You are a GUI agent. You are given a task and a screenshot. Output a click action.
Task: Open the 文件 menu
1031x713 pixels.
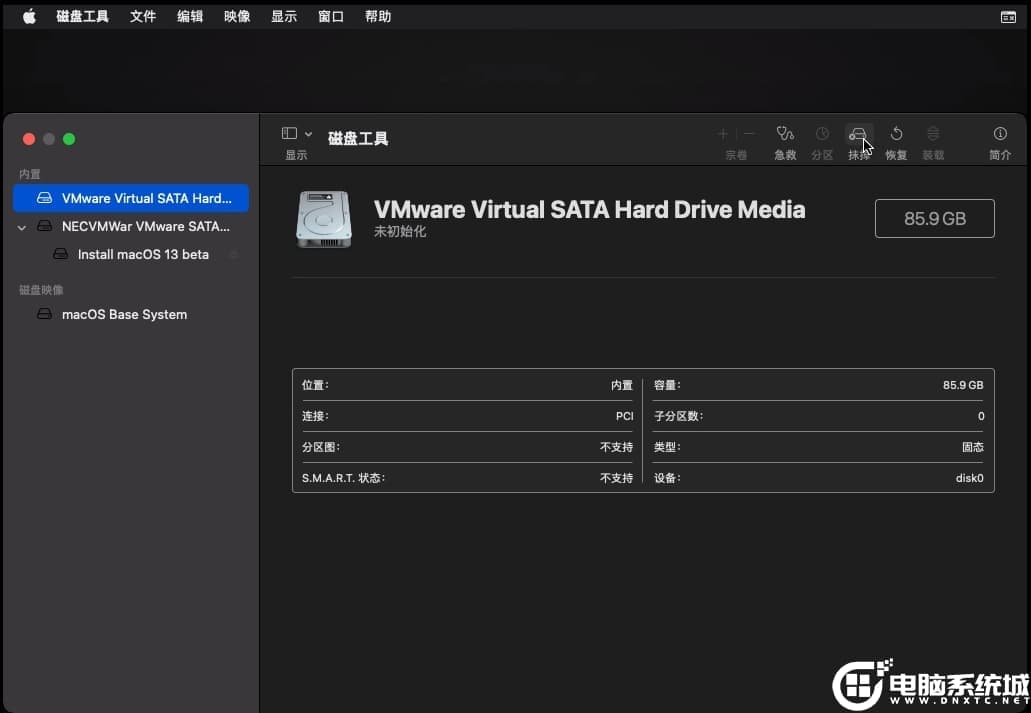pos(142,15)
